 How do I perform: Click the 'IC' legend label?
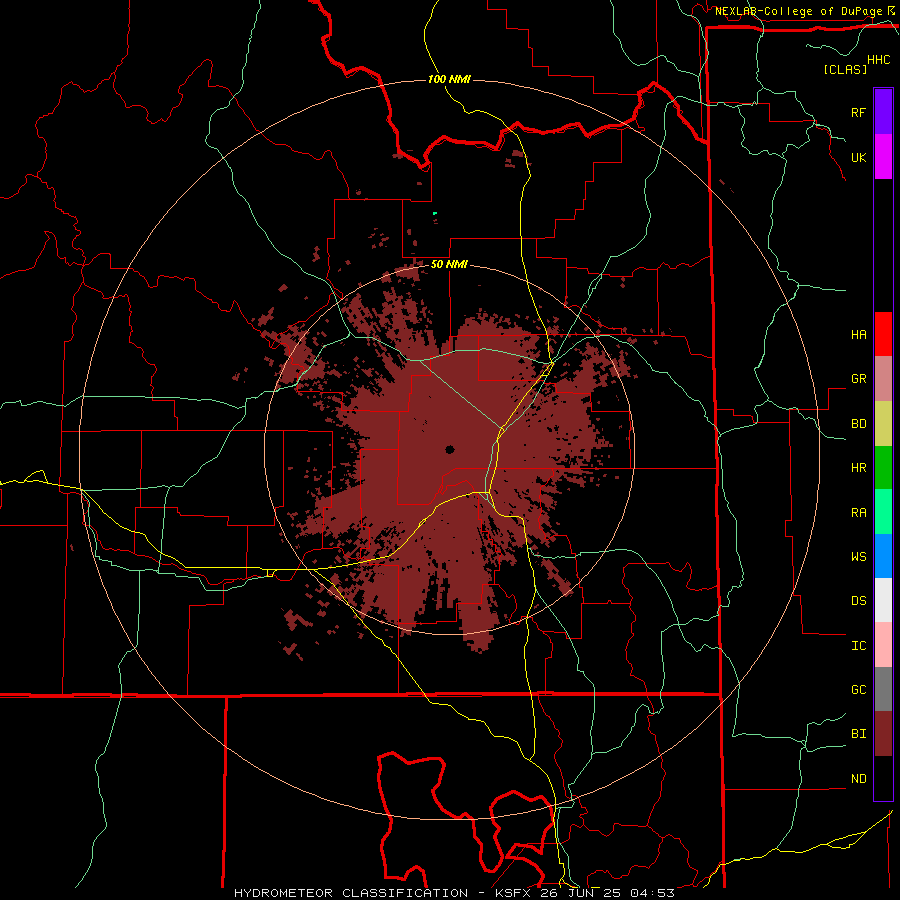pyautogui.click(x=858, y=646)
